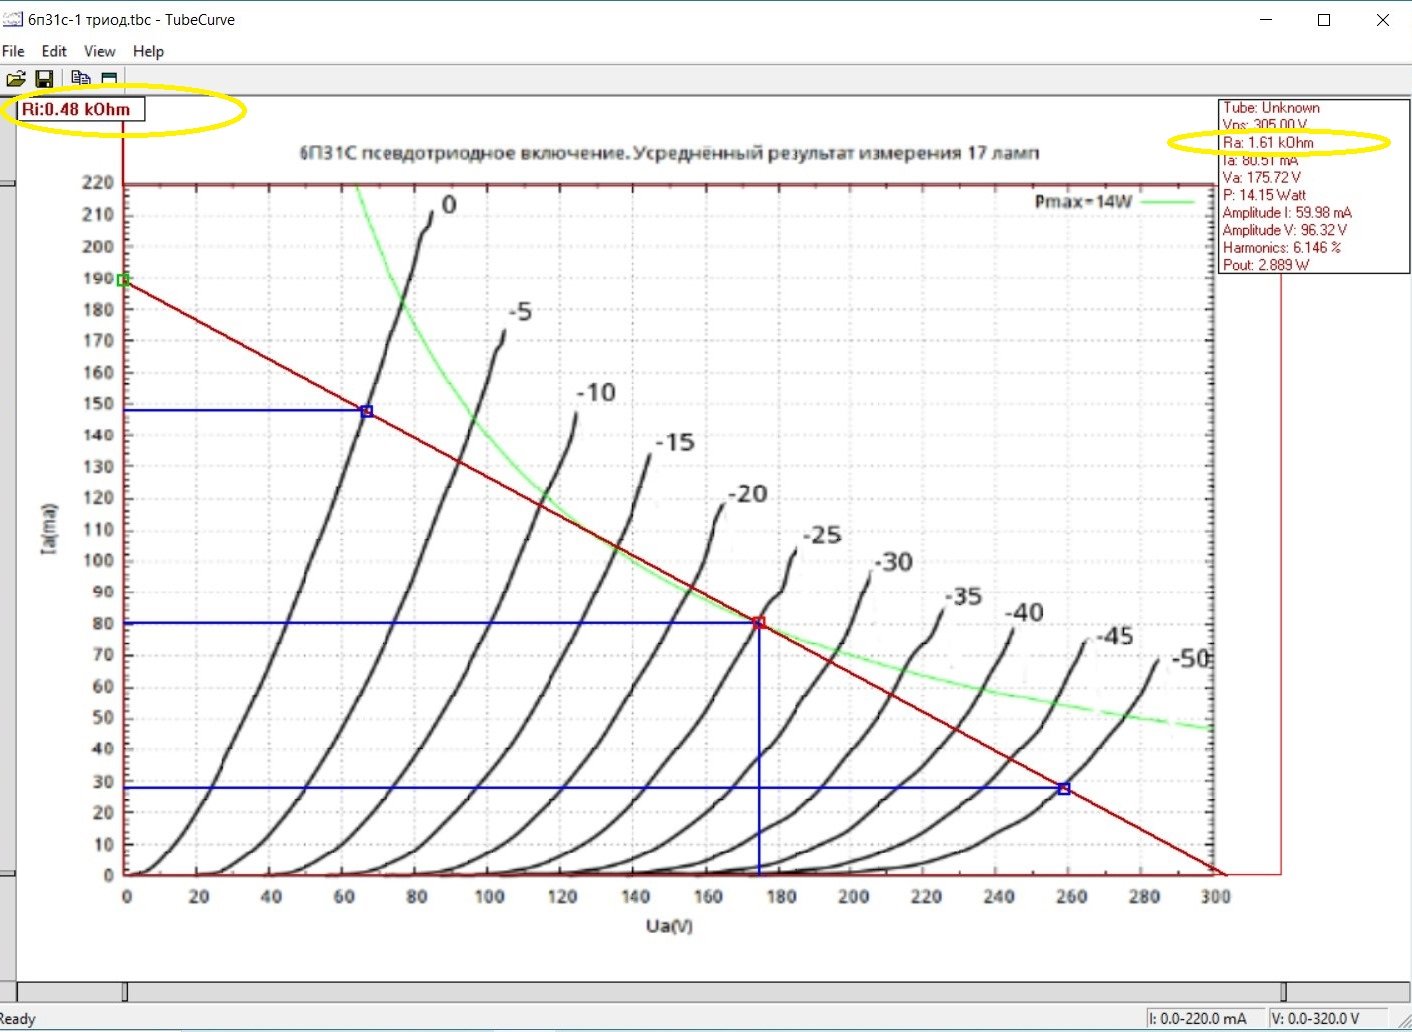Click the 'Amplitude I: 59.98 mA' line
The width and height of the screenshot is (1412, 1032).
coord(1287,213)
